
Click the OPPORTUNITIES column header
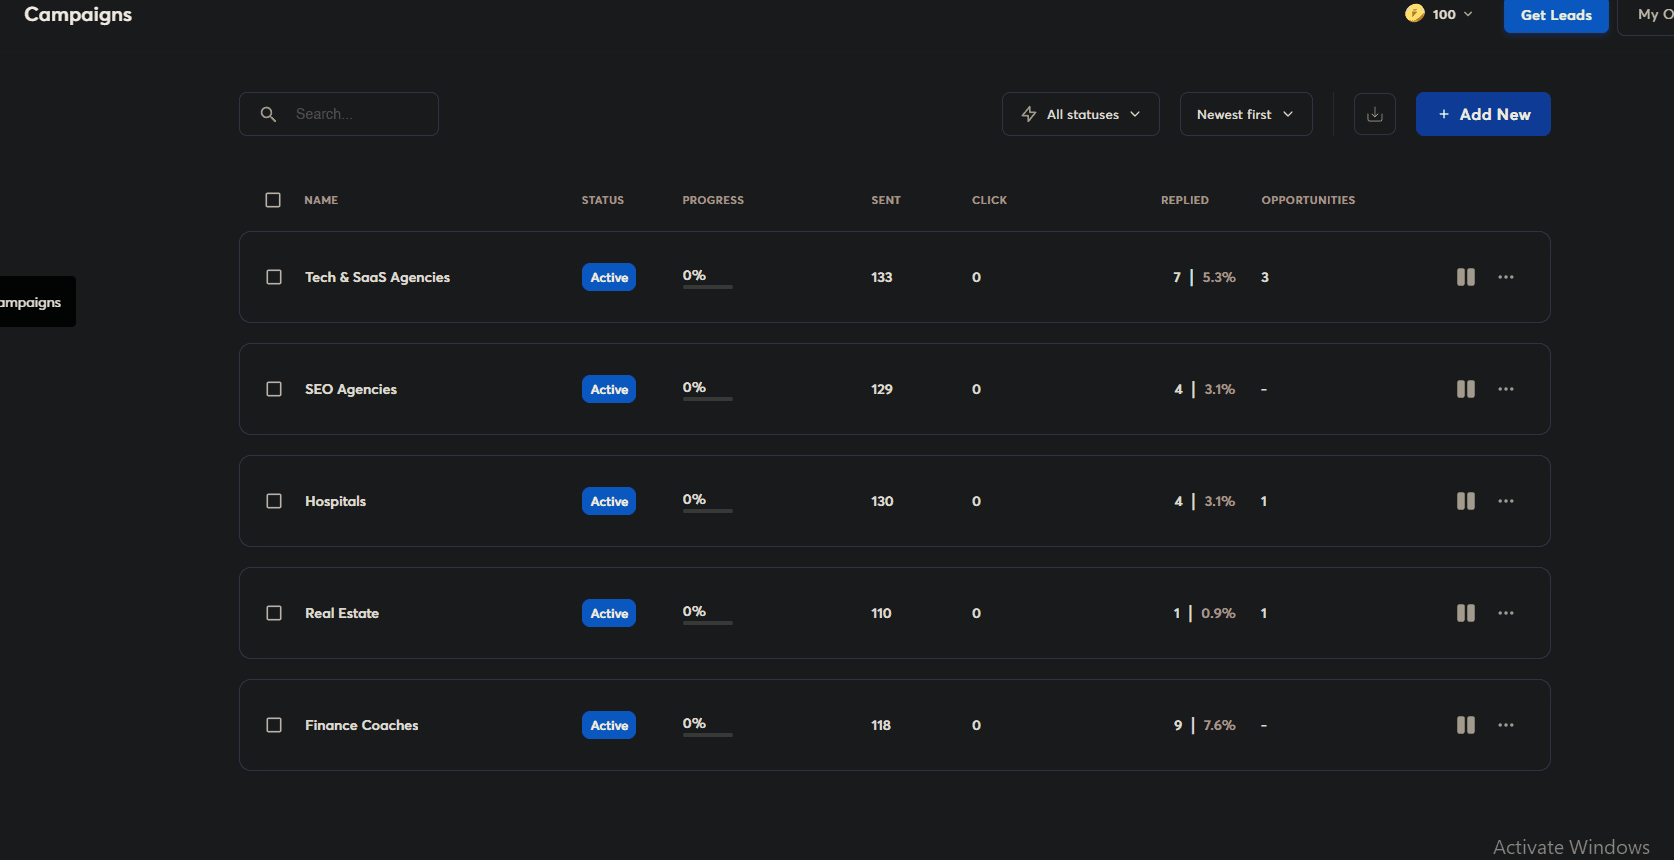(1308, 200)
